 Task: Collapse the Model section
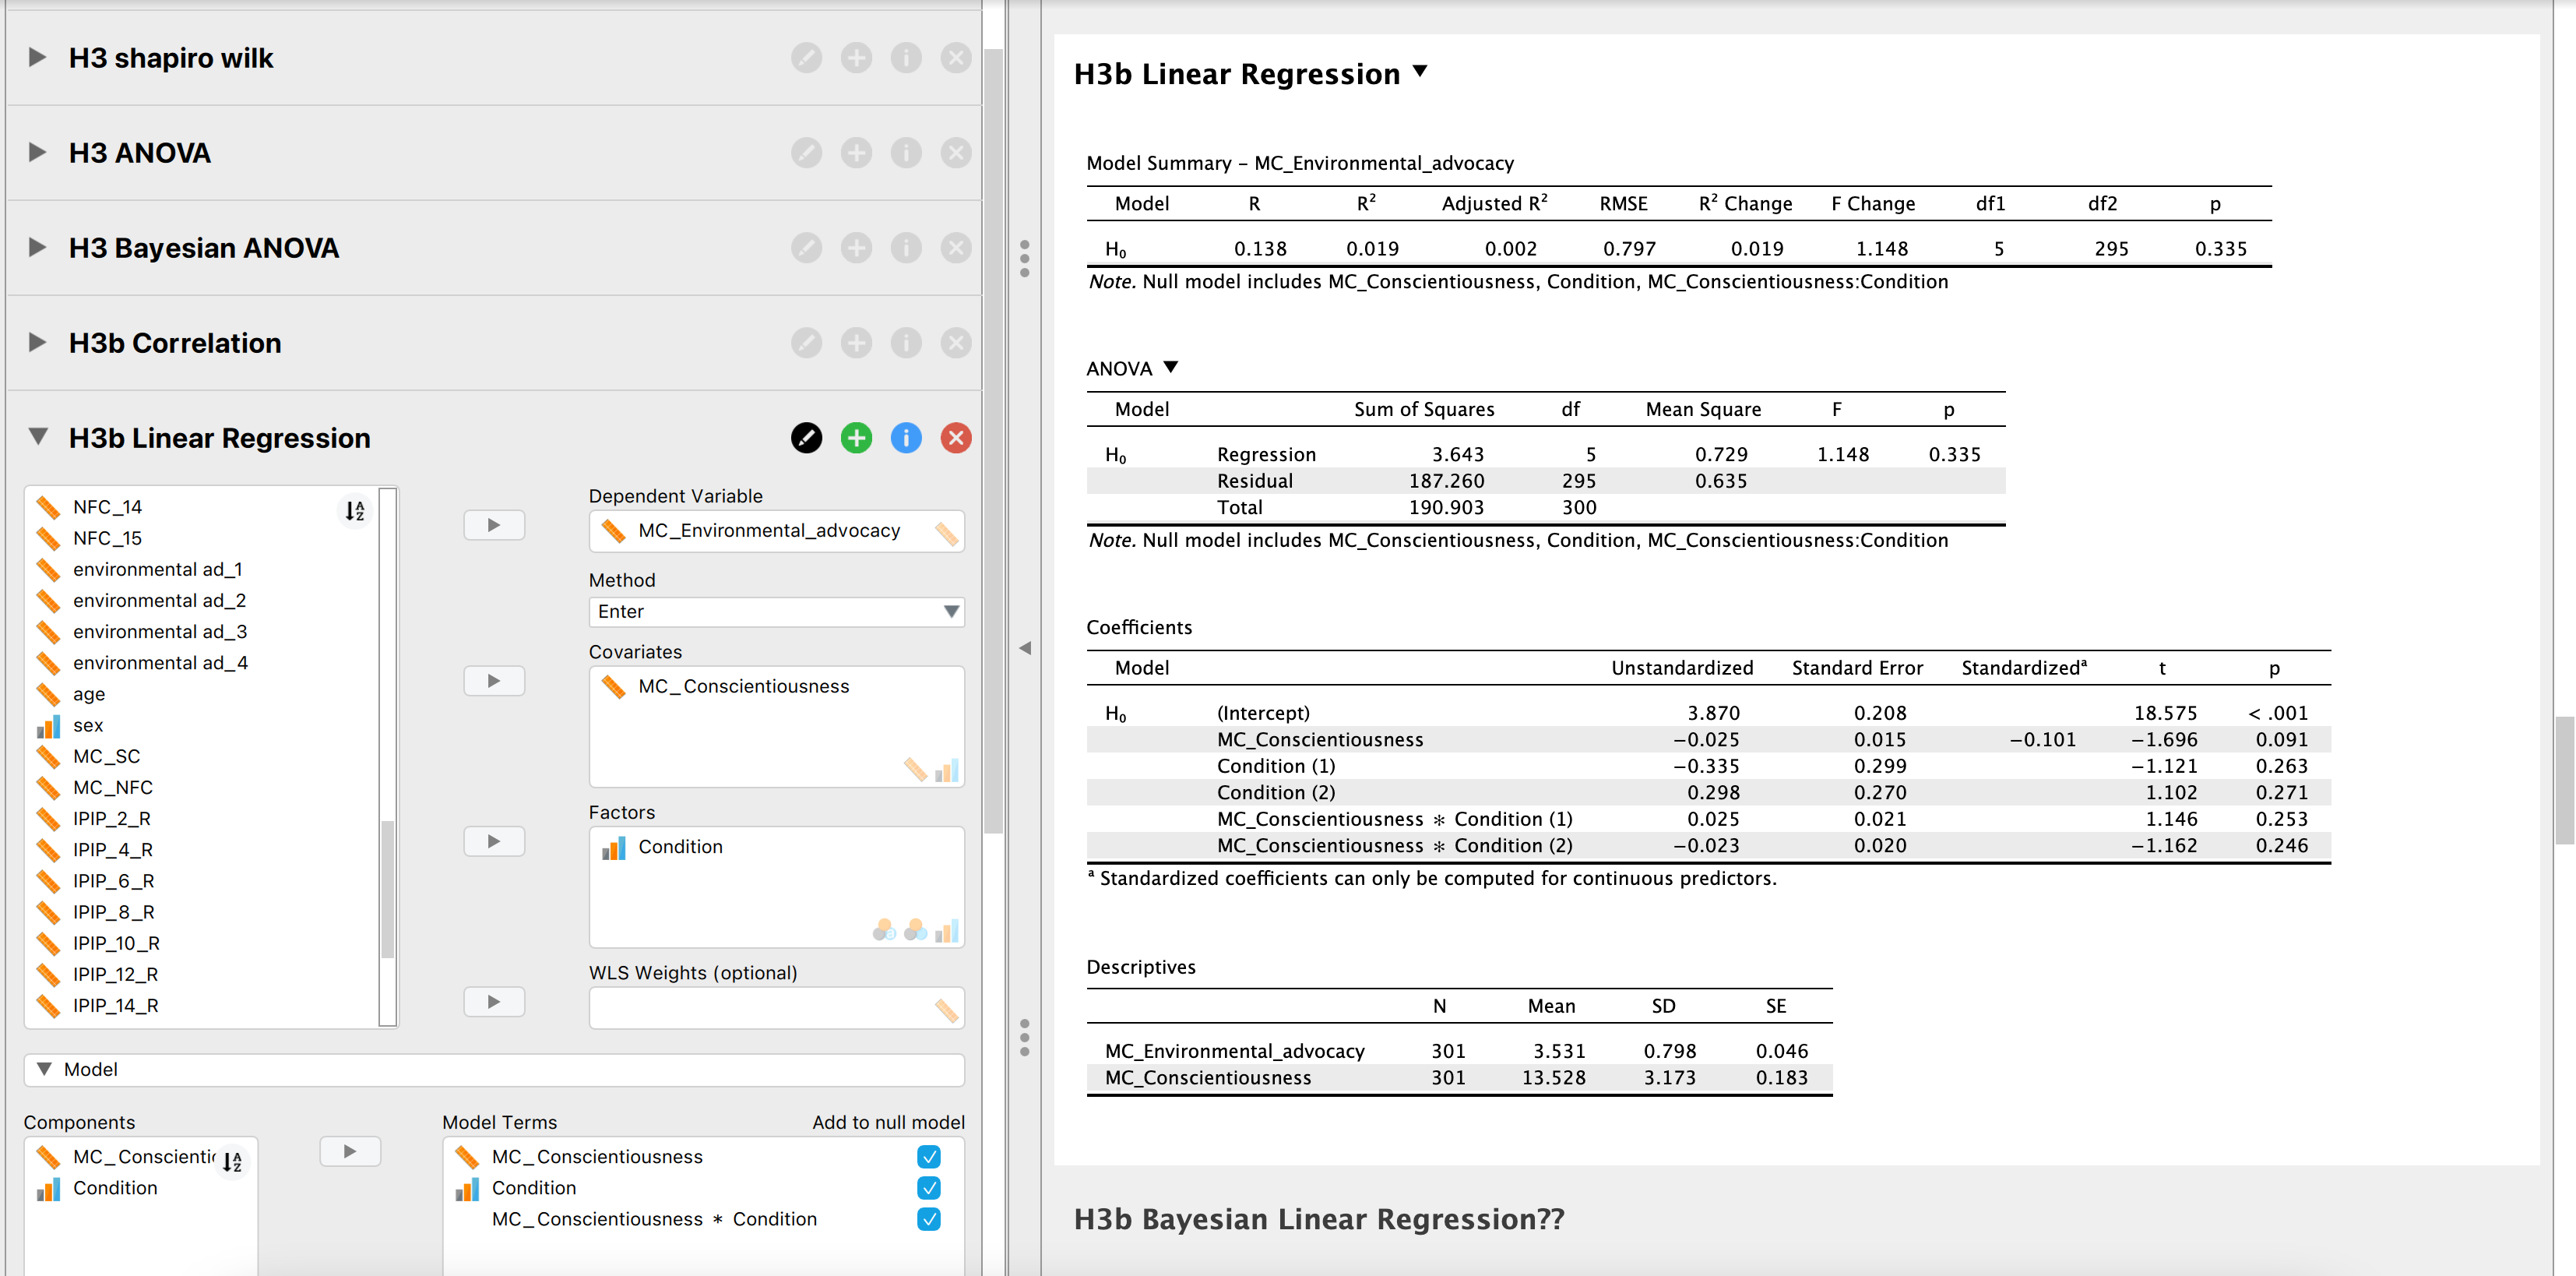[44, 1069]
